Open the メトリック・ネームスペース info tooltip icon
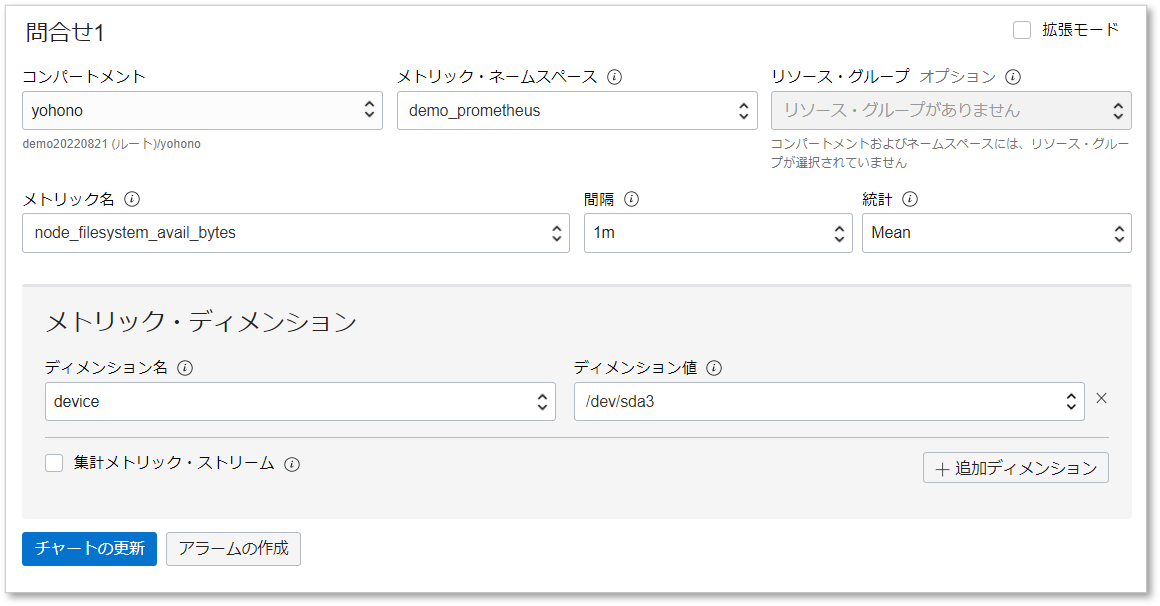Screen dimensions: 1160x606 pos(612,76)
